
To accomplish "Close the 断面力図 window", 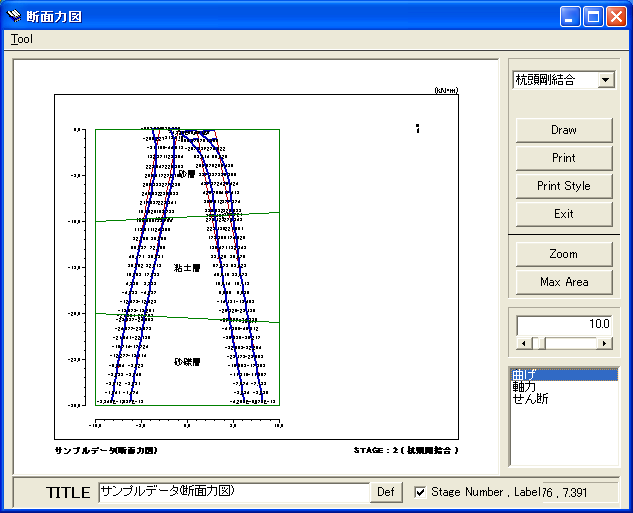I will click(x=616, y=17).
